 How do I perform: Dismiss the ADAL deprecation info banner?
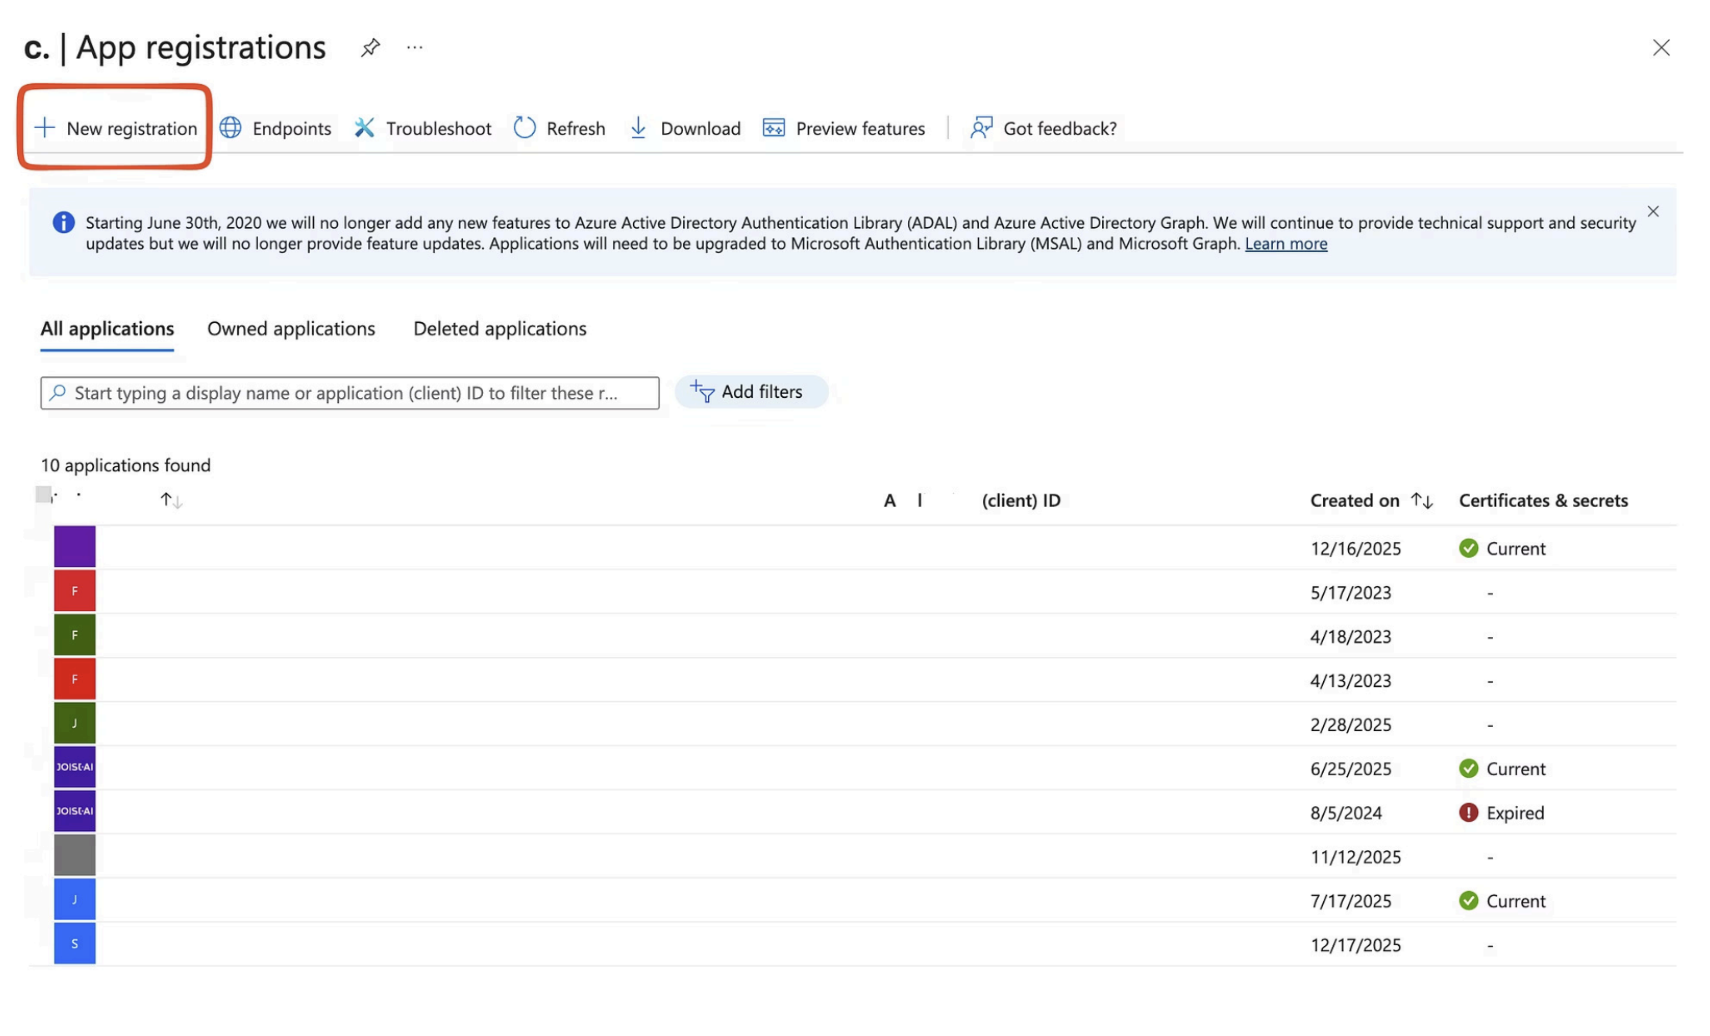(1653, 211)
